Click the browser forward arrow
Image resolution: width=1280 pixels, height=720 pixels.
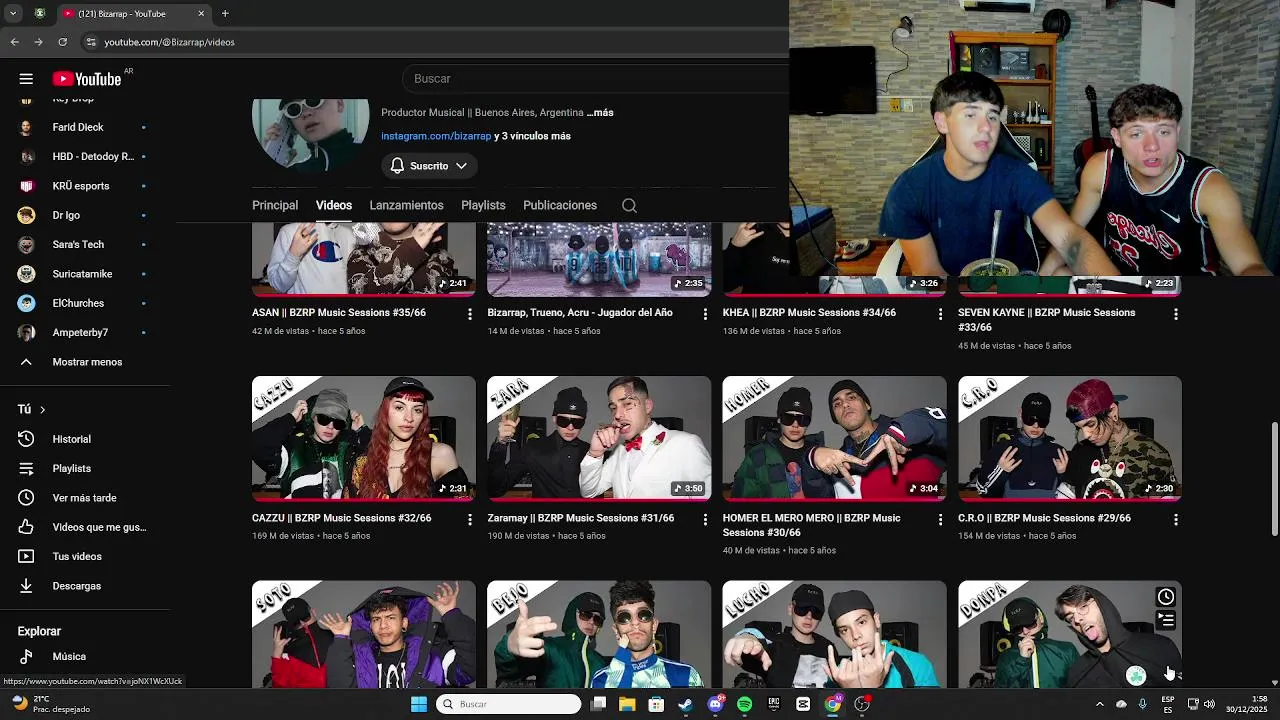[38, 42]
